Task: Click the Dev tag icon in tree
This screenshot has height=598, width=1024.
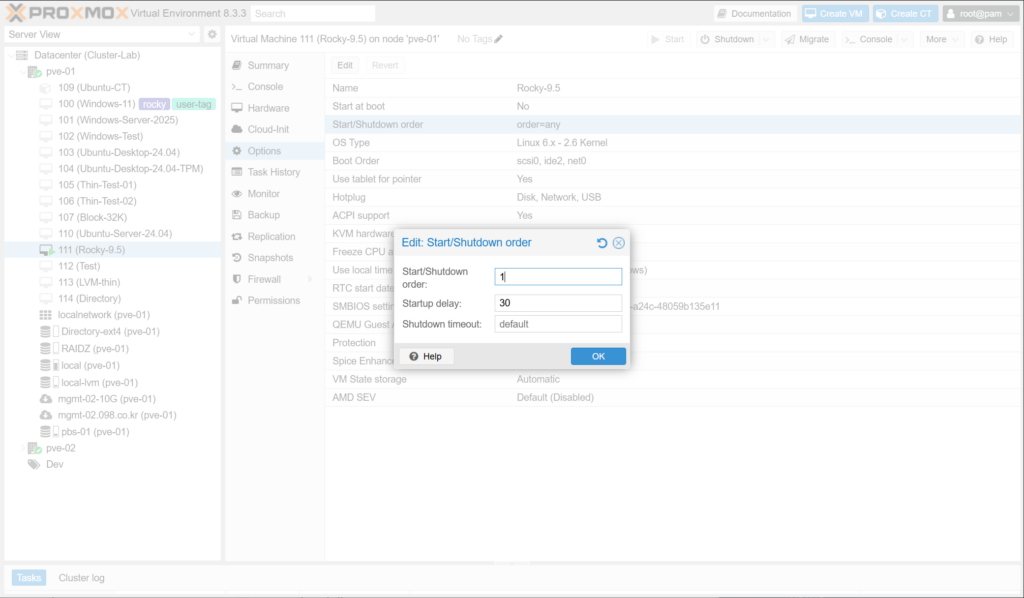Action: click(34, 464)
